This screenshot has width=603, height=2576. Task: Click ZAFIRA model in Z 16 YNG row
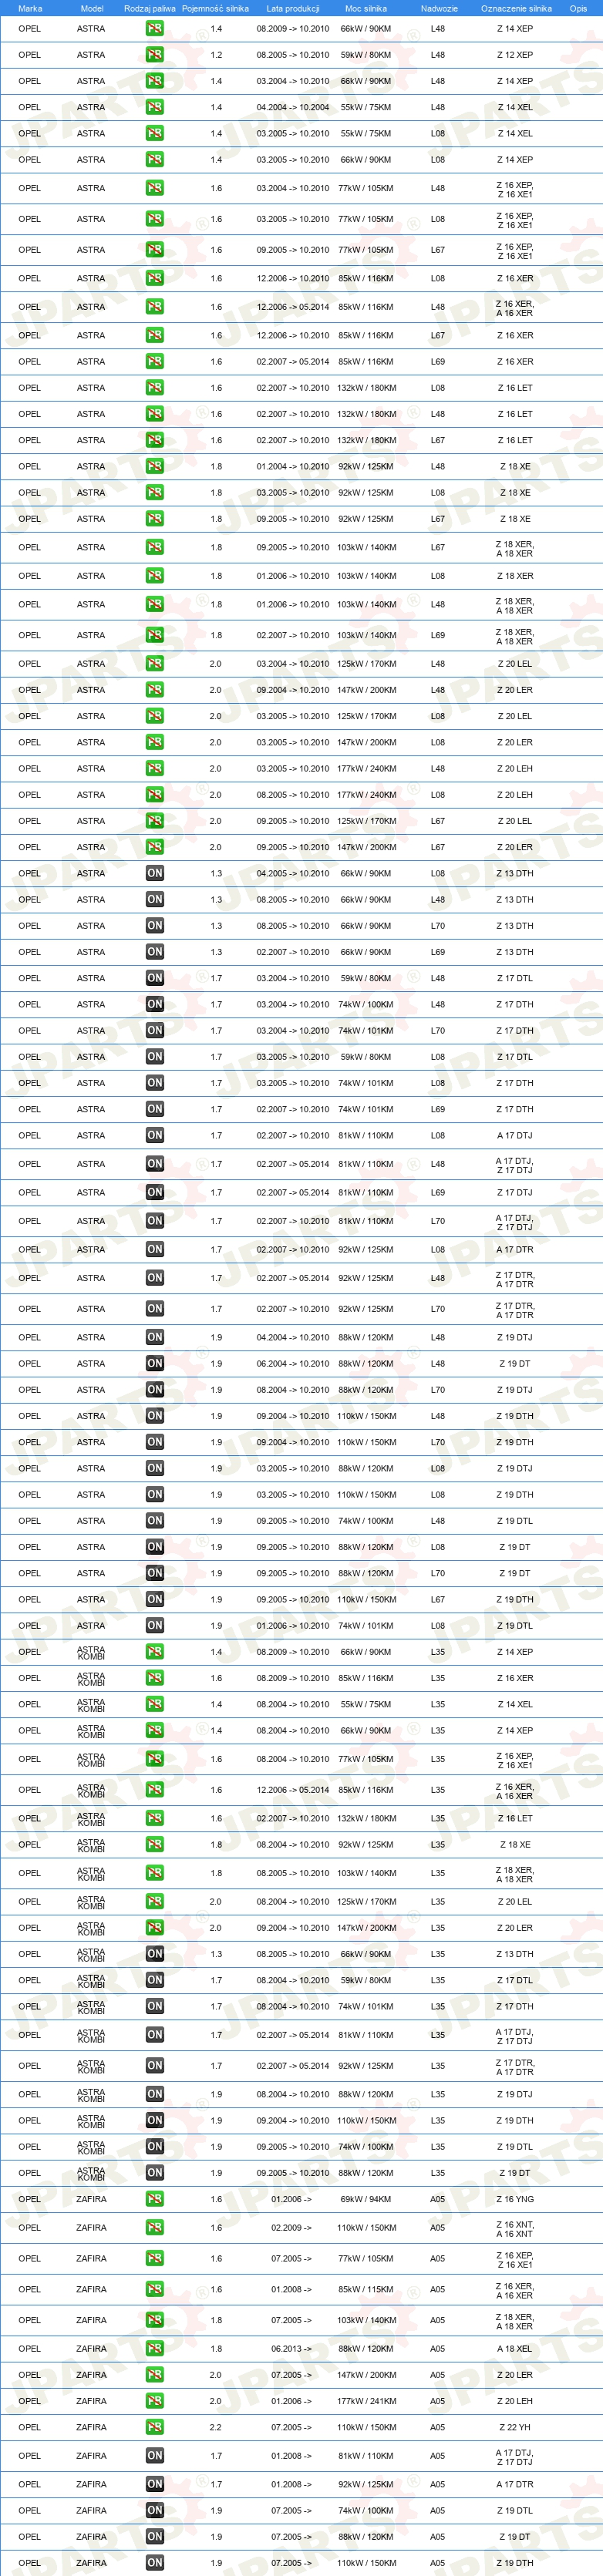pyautogui.click(x=91, y=2199)
